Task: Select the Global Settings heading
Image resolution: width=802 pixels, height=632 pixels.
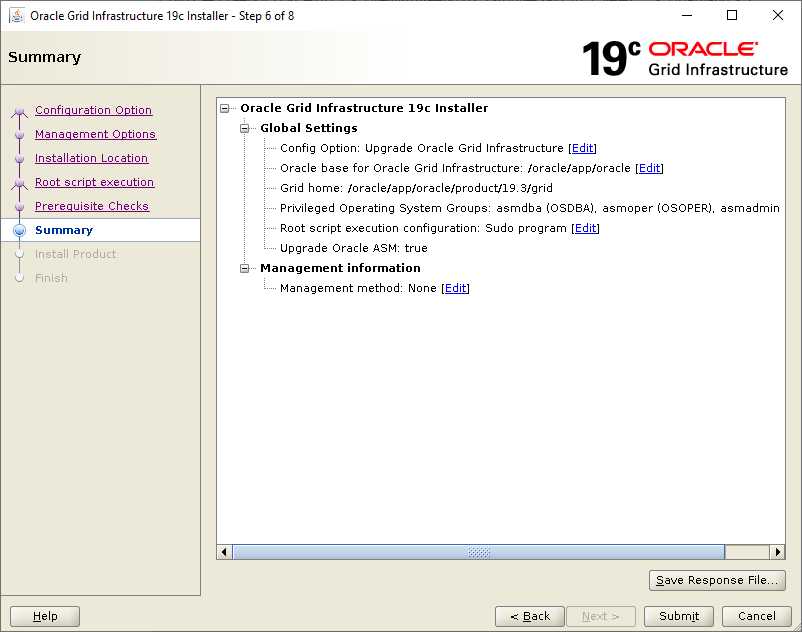Action: point(308,128)
